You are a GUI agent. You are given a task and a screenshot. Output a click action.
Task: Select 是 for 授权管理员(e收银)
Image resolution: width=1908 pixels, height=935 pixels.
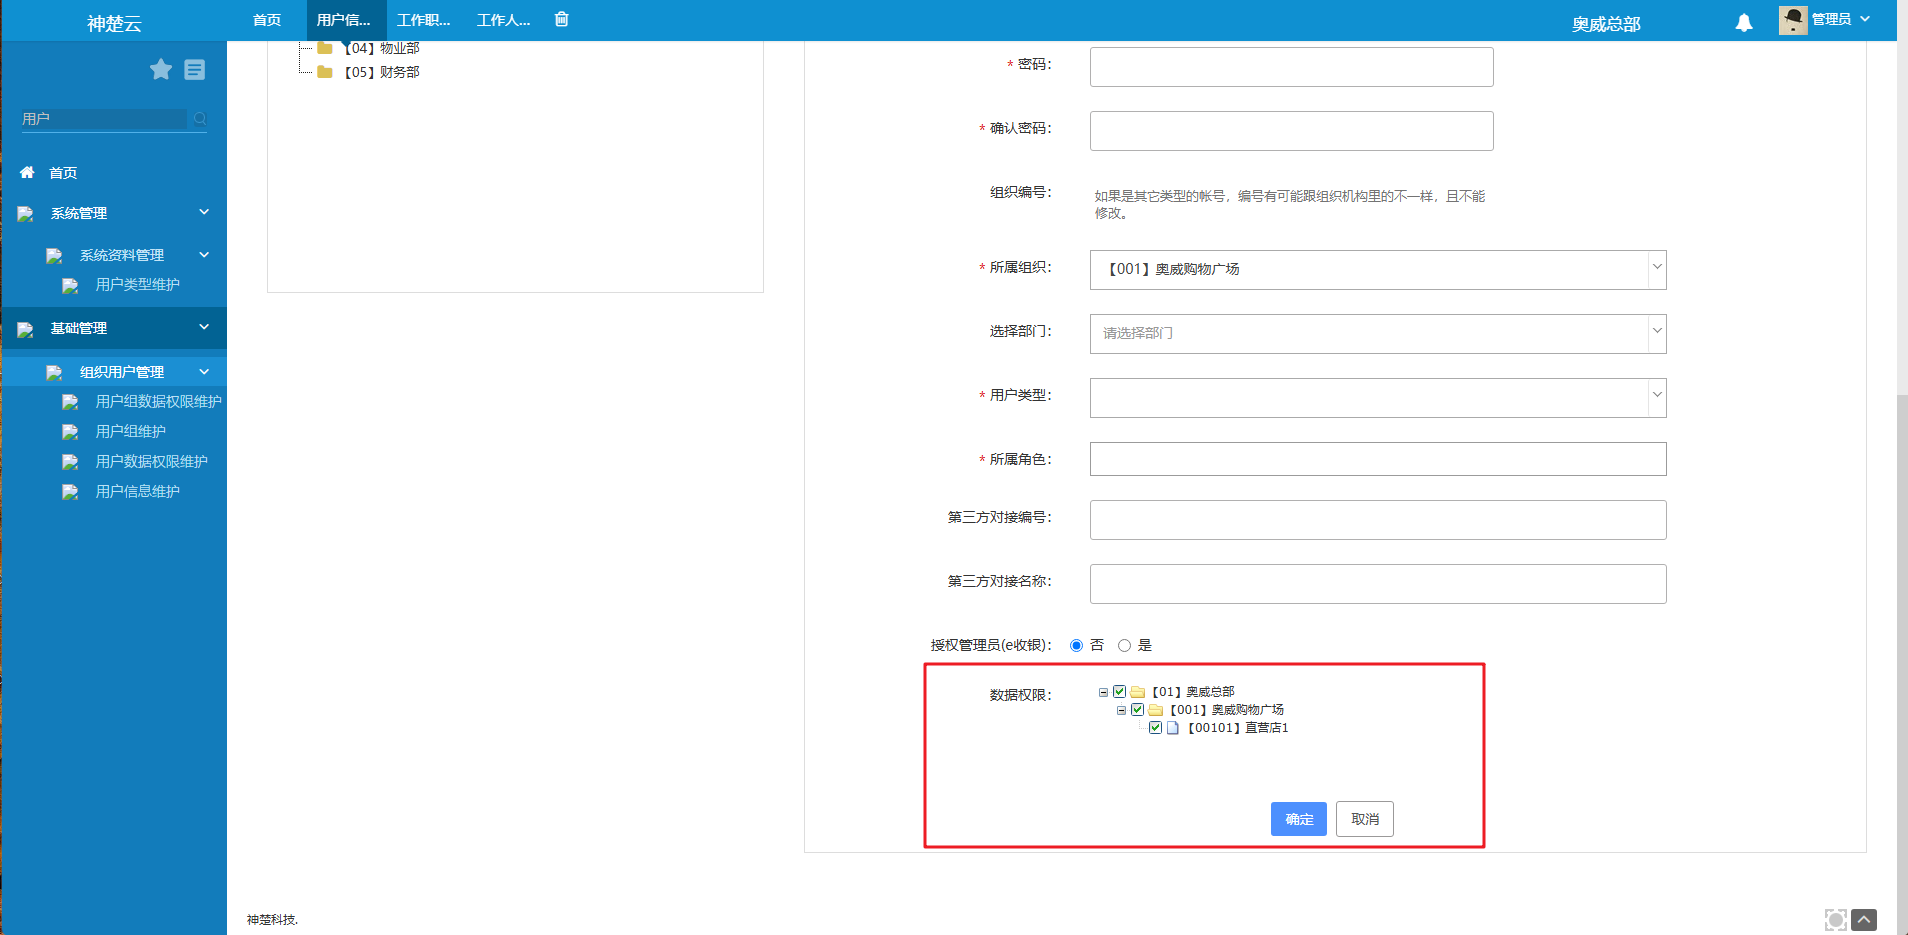[x=1124, y=646]
